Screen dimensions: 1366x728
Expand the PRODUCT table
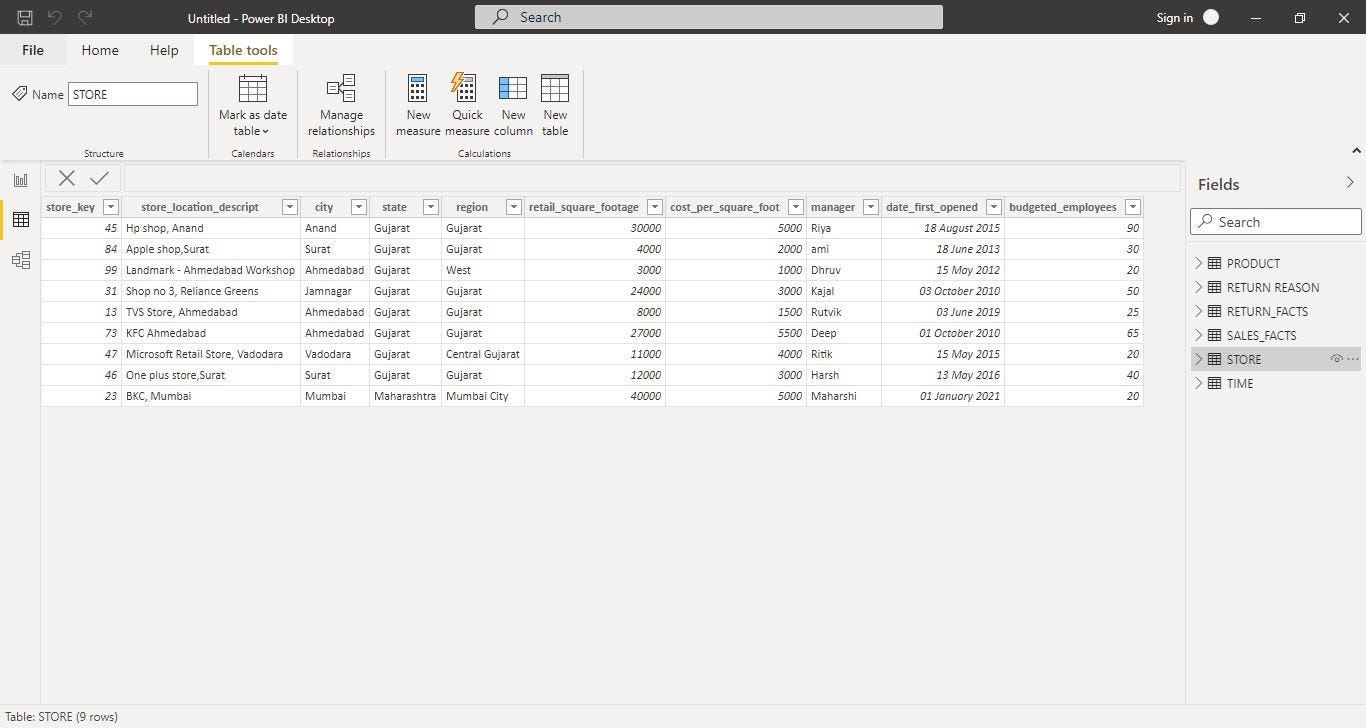(x=1198, y=263)
